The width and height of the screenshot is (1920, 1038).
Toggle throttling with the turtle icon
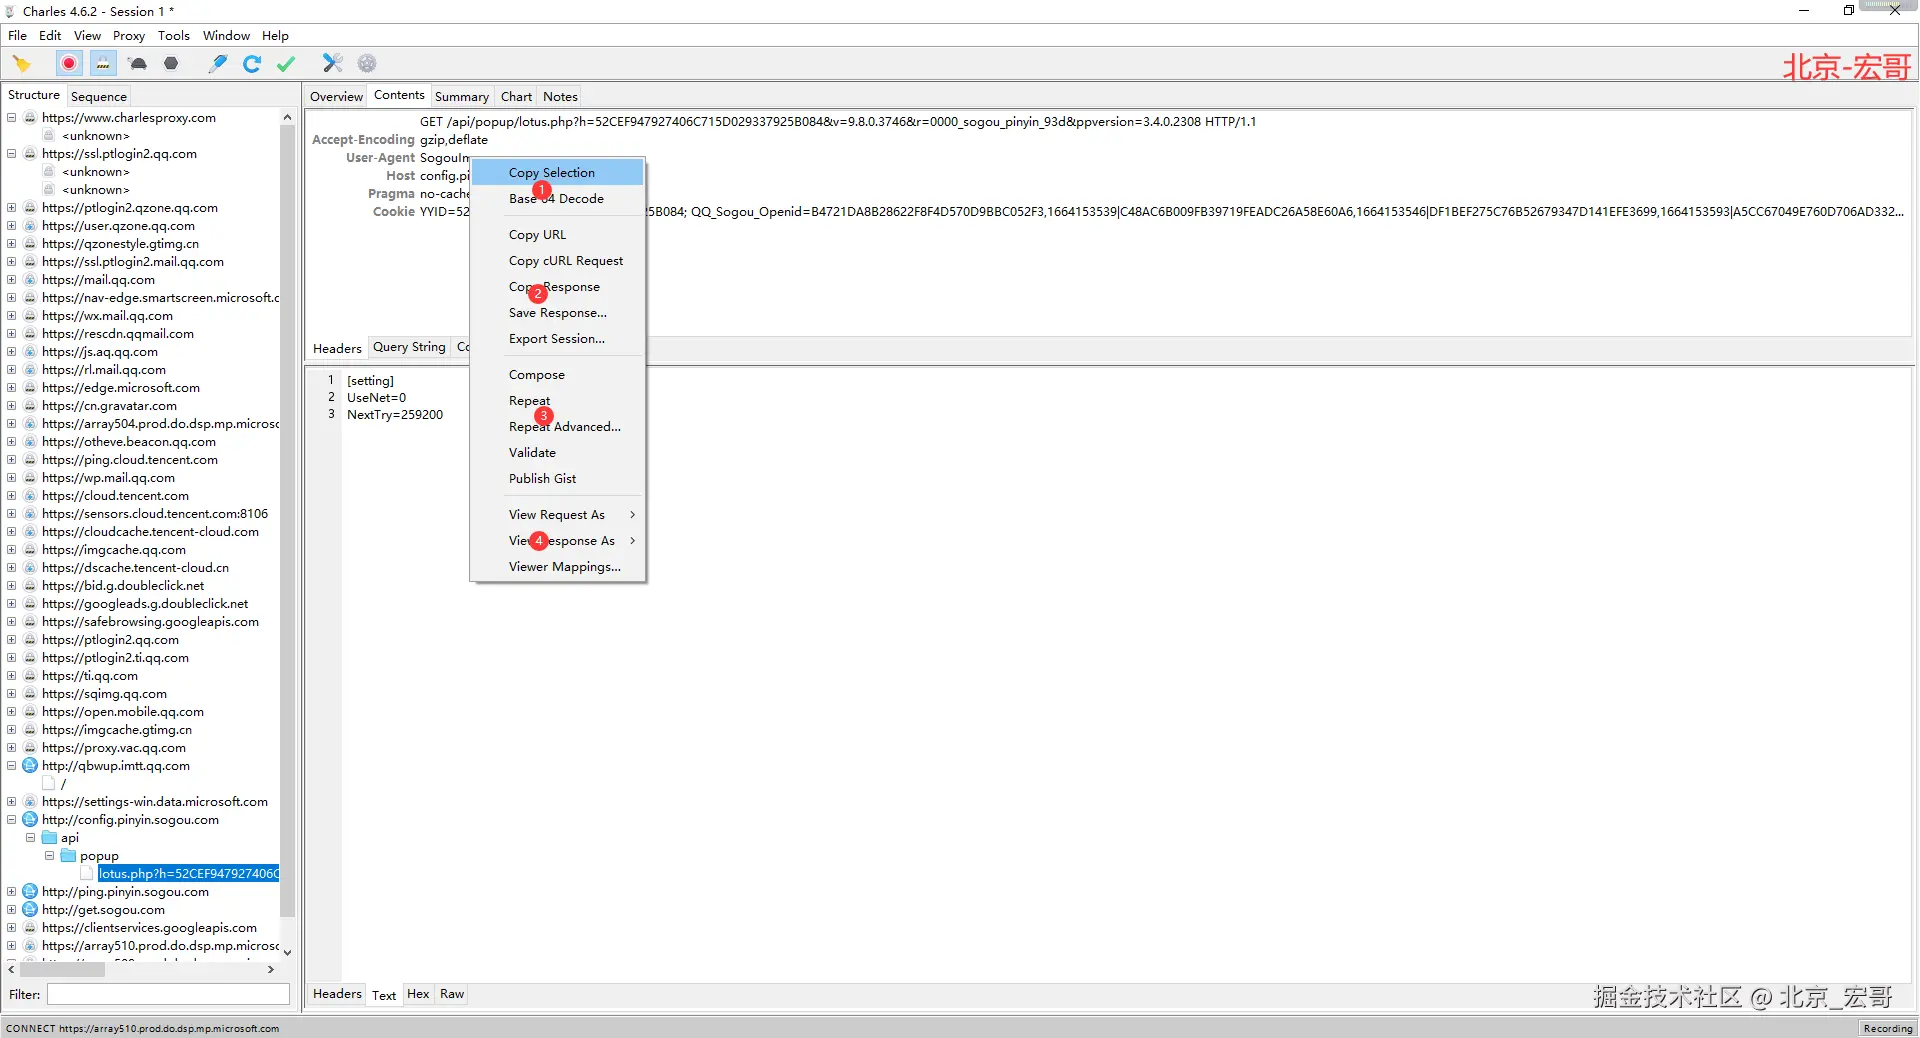click(138, 64)
